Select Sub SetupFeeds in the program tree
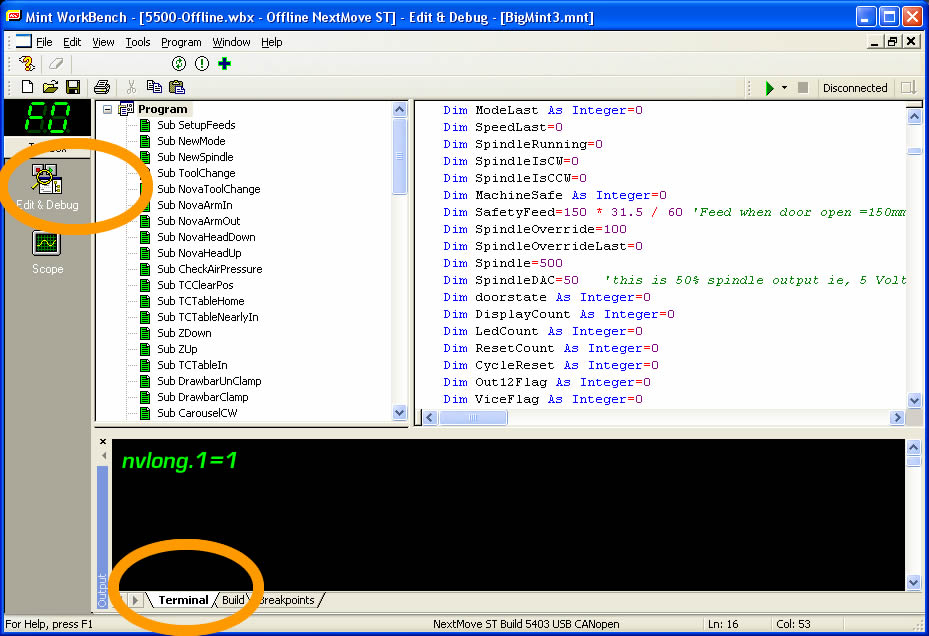 point(196,125)
